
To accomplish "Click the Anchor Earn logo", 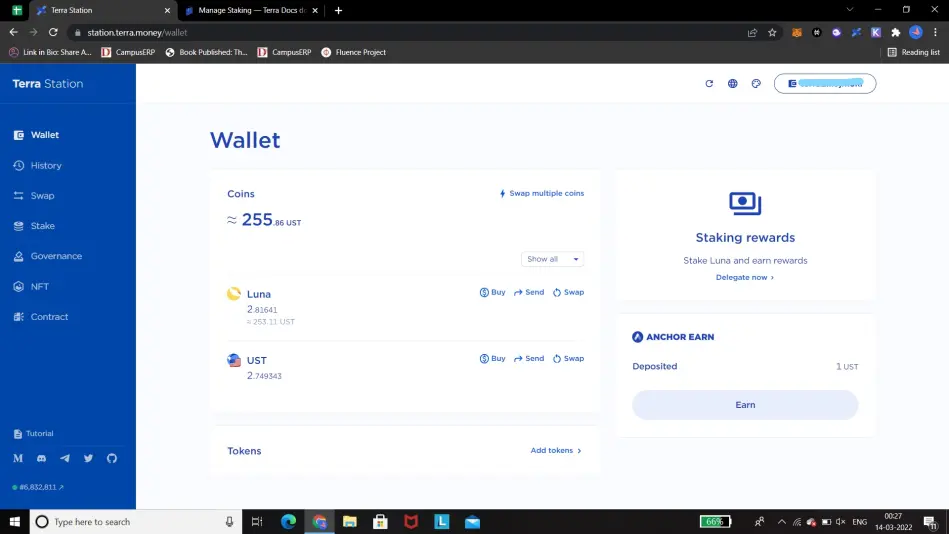I will [637, 337].
